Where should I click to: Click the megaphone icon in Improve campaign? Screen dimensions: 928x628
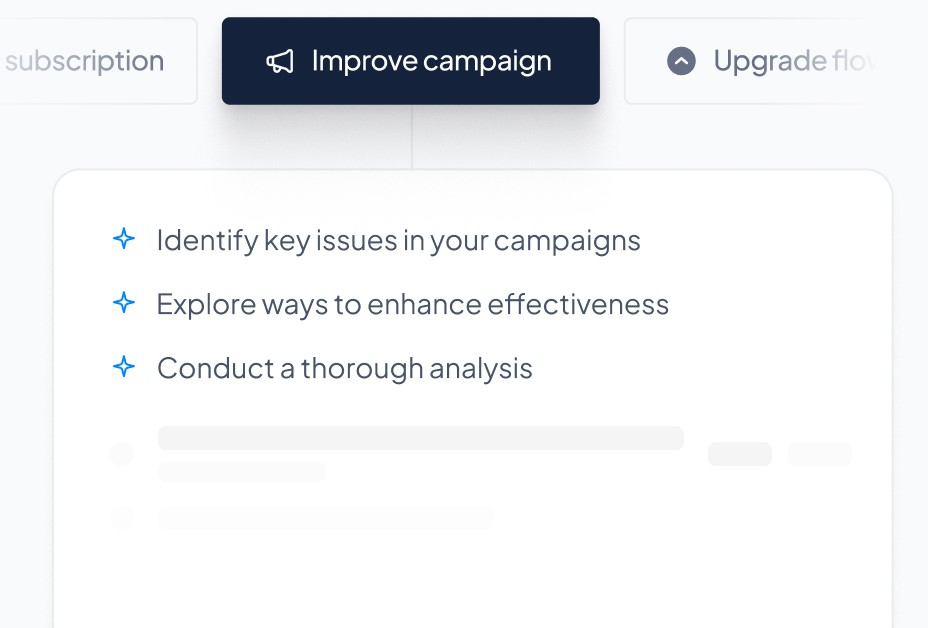[x=280, y=61]
